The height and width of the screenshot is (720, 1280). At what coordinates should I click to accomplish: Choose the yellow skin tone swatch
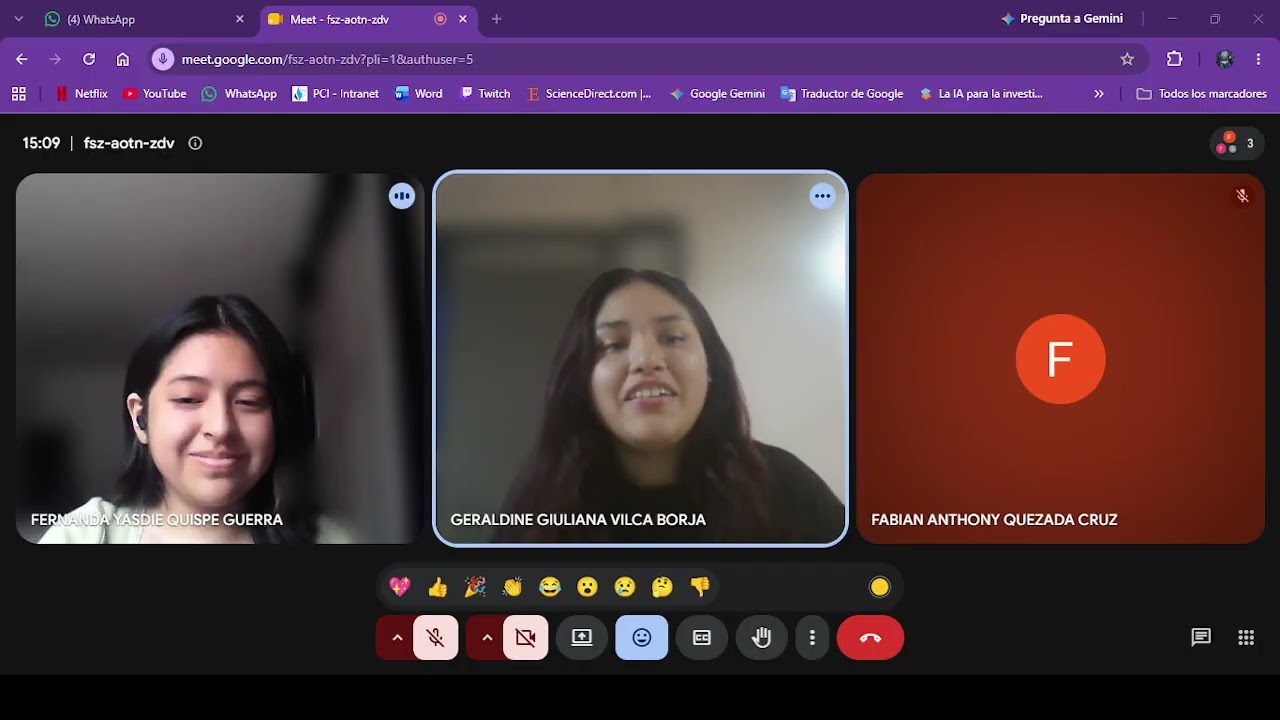coord(880,587)
